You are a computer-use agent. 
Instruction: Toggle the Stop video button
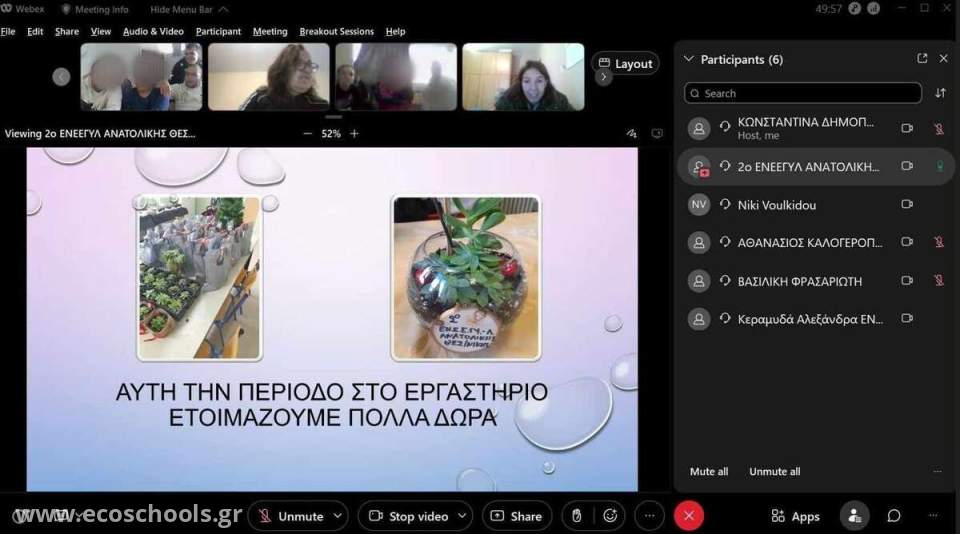(x=408, y=516)
